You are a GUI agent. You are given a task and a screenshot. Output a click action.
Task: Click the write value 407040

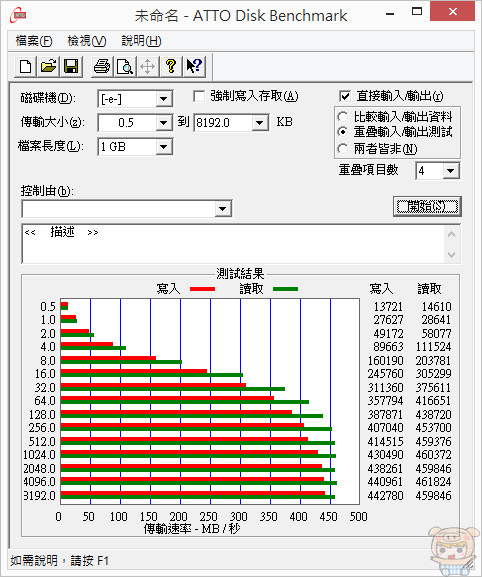tap(385, 428)
